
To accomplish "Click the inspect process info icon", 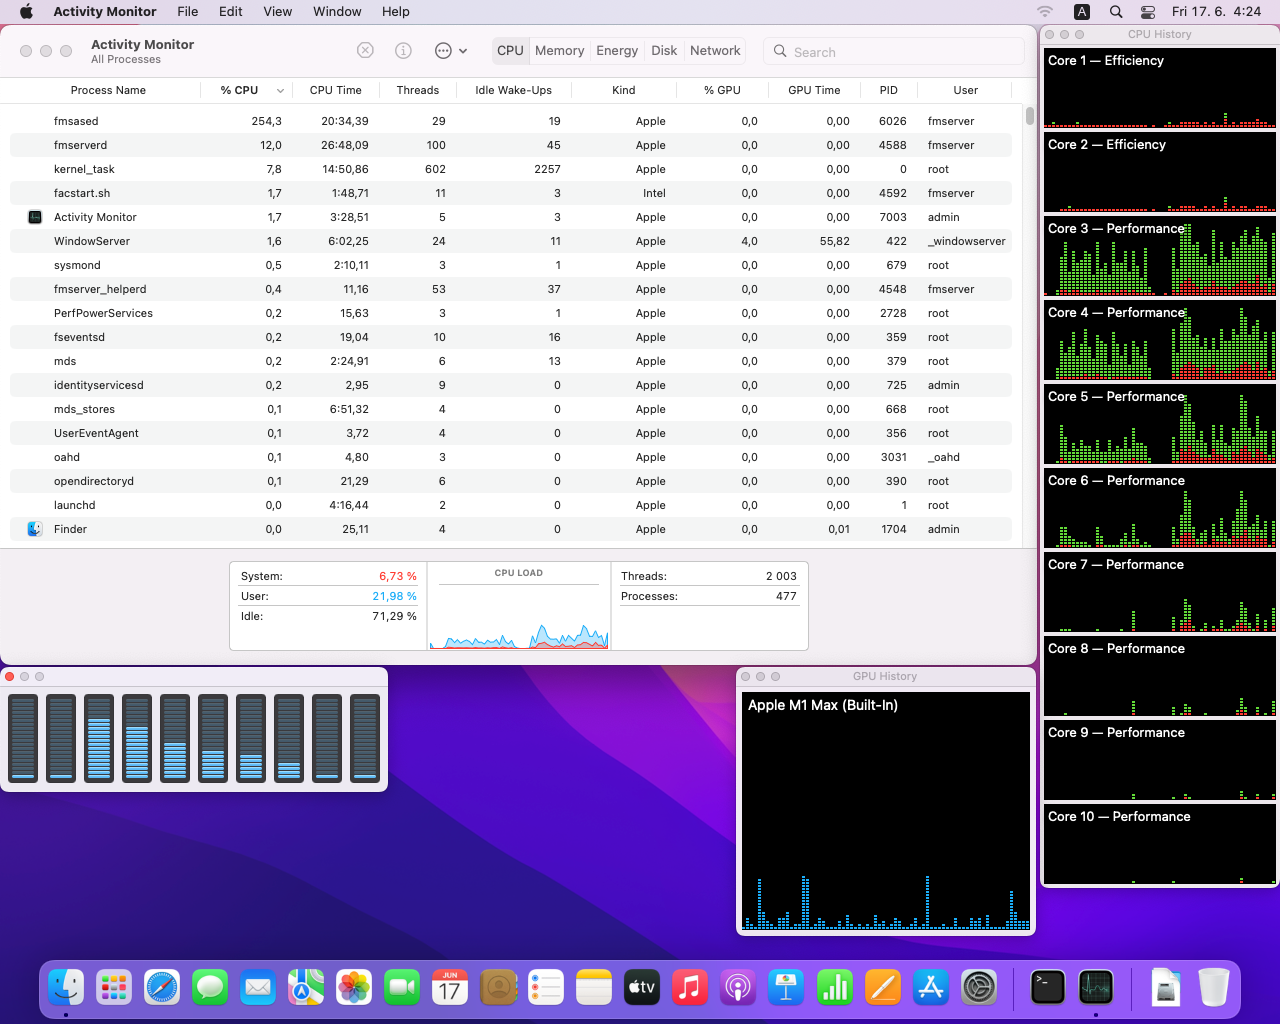I will point(404,51).
